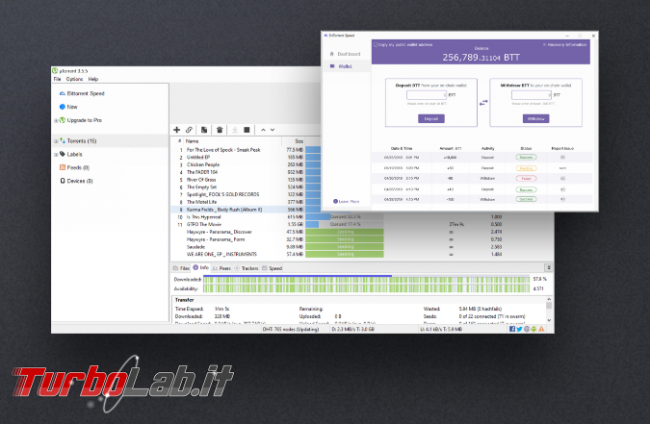This screenshot has height=424, width=650.
Task: Click the Availability pieces bar
Action: click(x=366, y=288)
